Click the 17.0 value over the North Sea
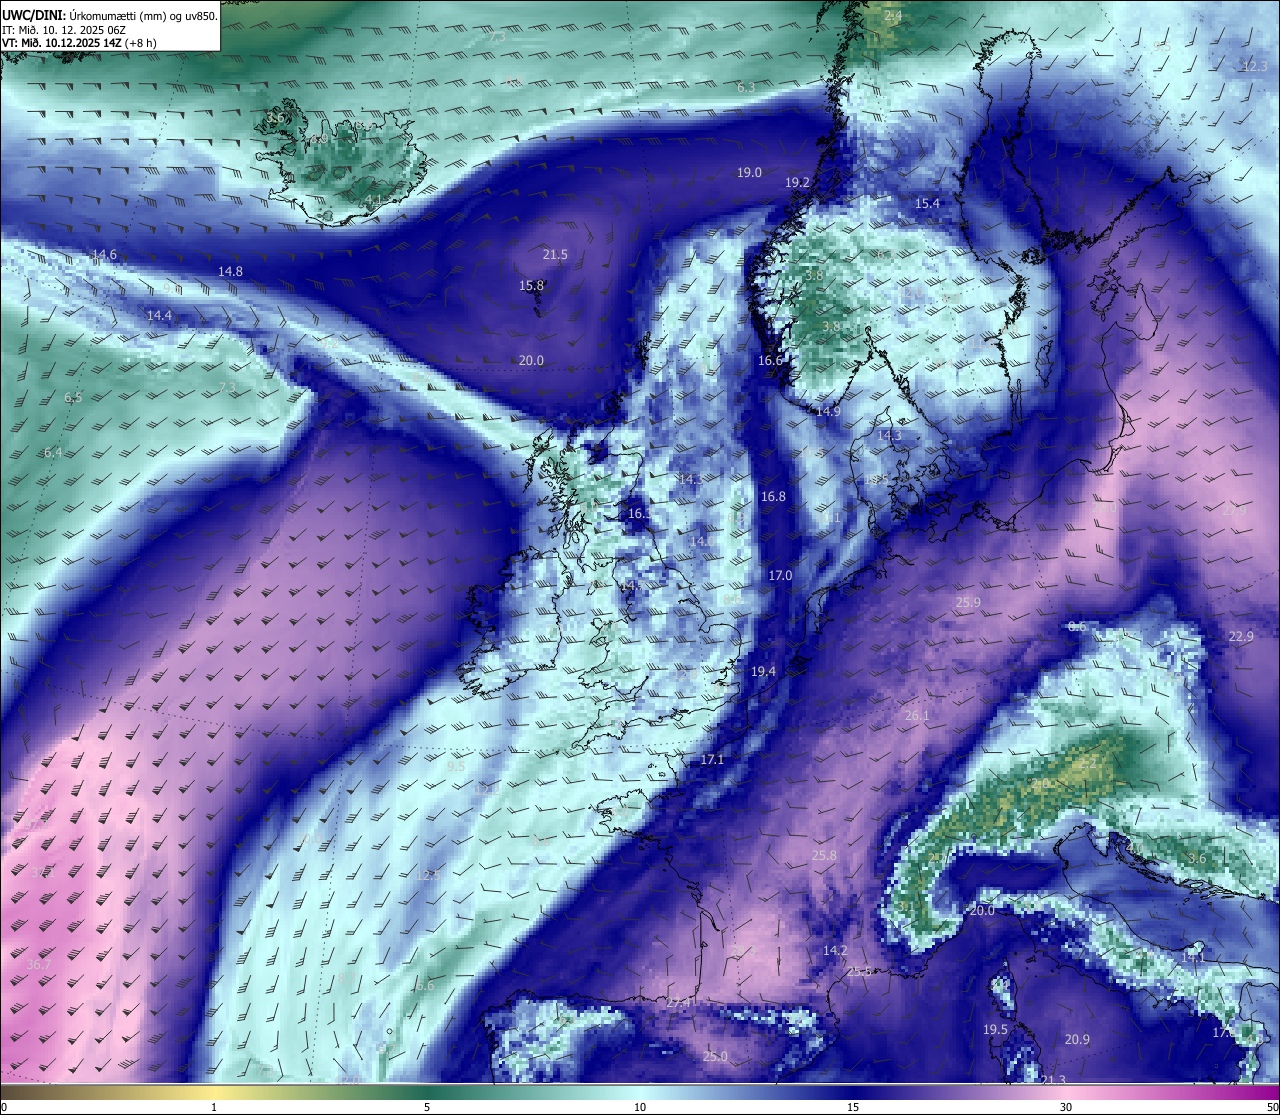 point(780,576)
